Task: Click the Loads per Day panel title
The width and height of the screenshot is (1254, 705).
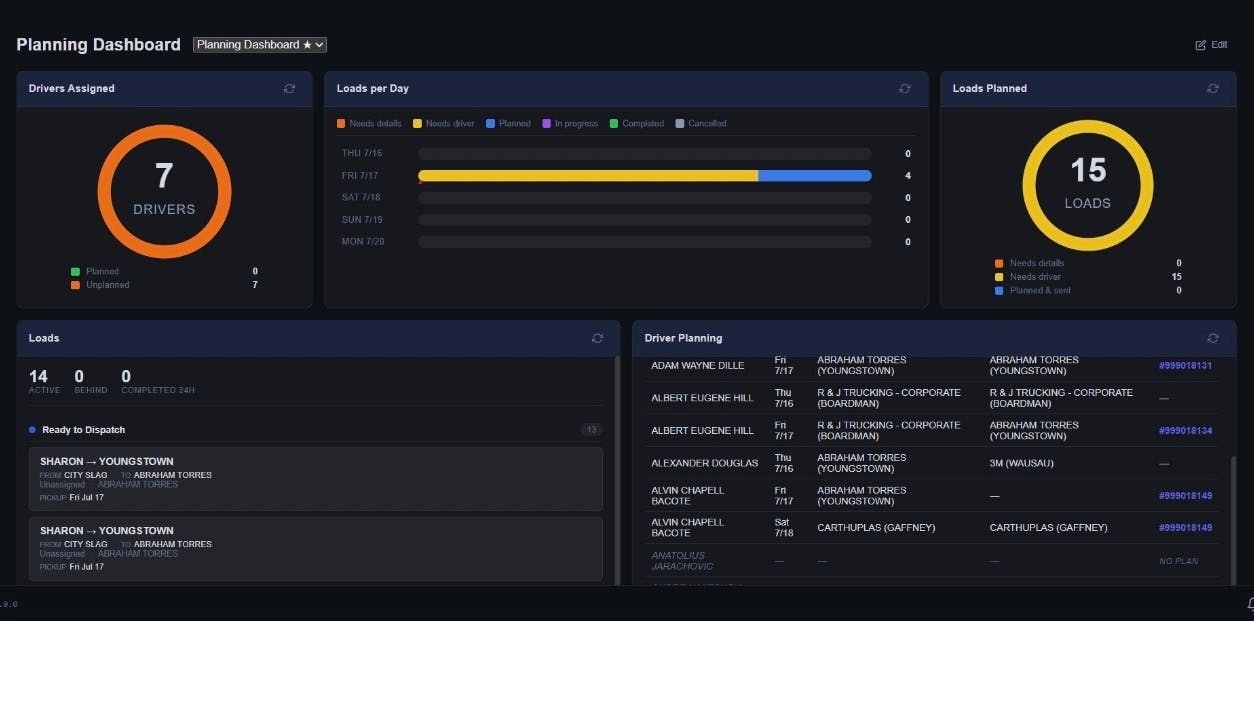Action: point(373,88)
